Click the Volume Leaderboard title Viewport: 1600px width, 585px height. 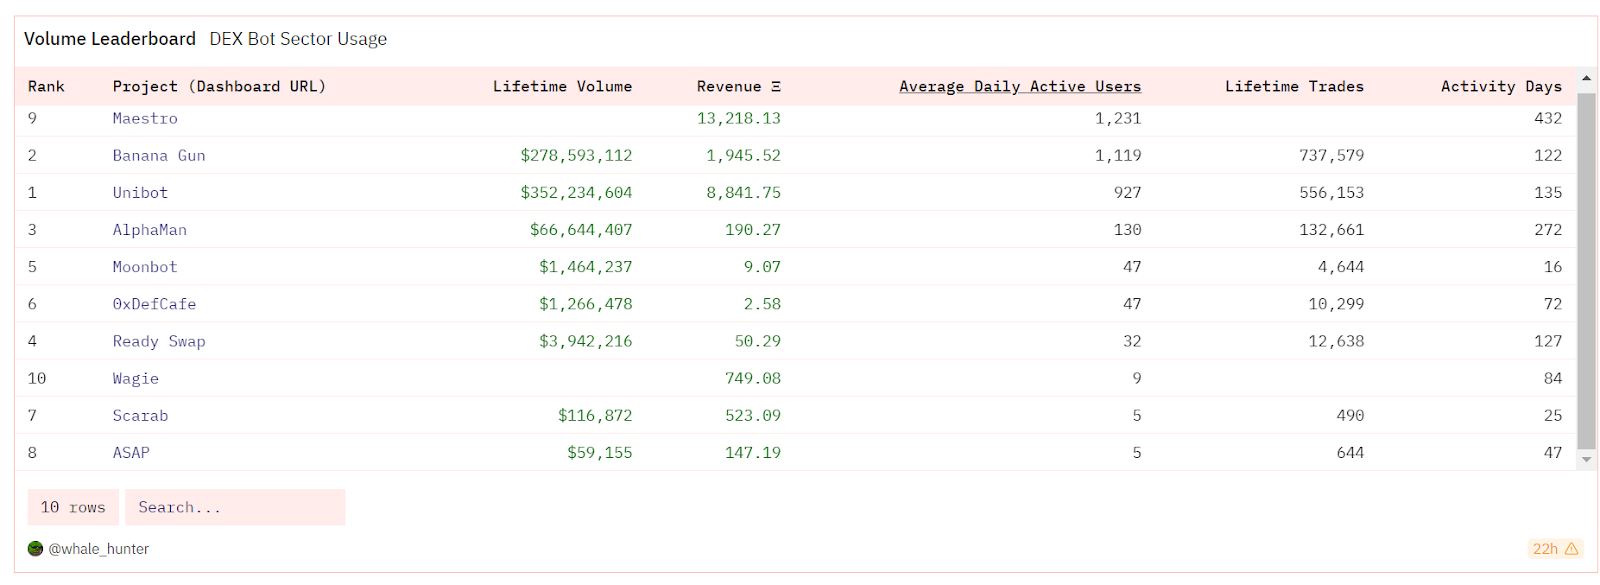coord(110,39)
